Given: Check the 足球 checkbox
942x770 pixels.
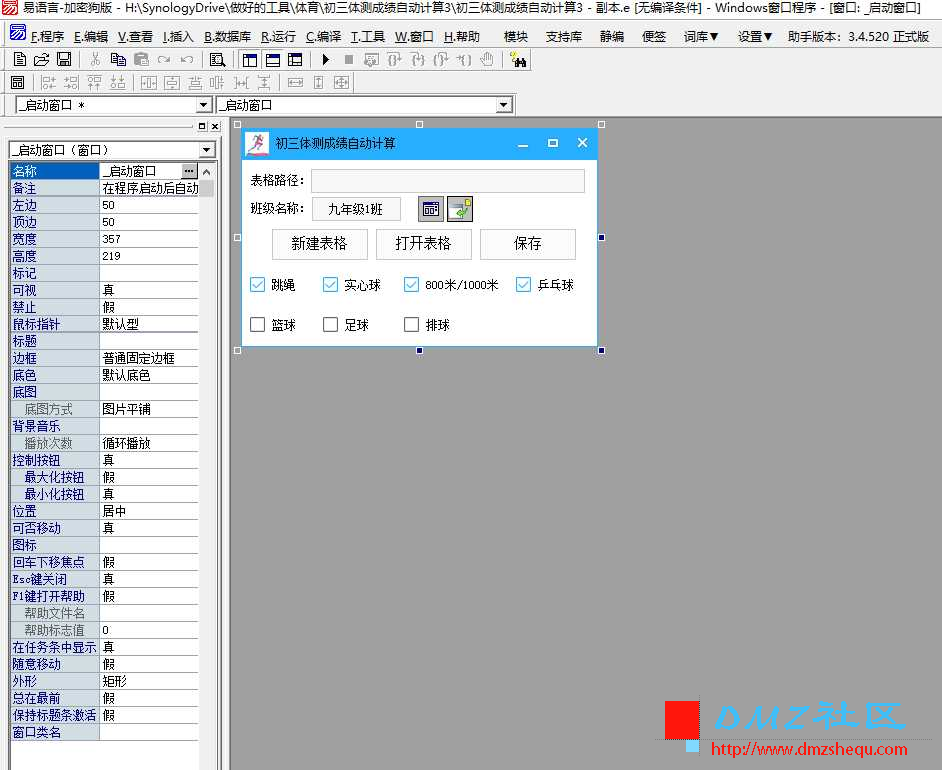Looking at the screenshot, I should click(330, 323).
